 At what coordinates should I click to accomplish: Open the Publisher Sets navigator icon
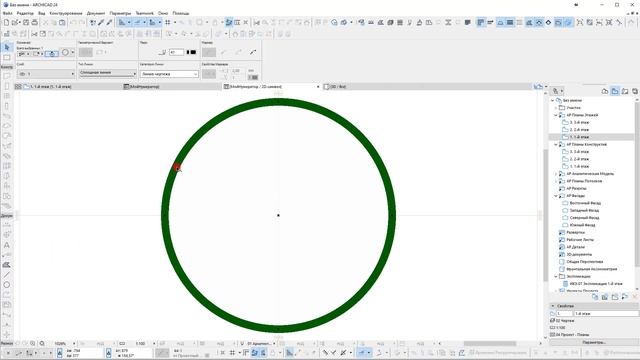635,91
